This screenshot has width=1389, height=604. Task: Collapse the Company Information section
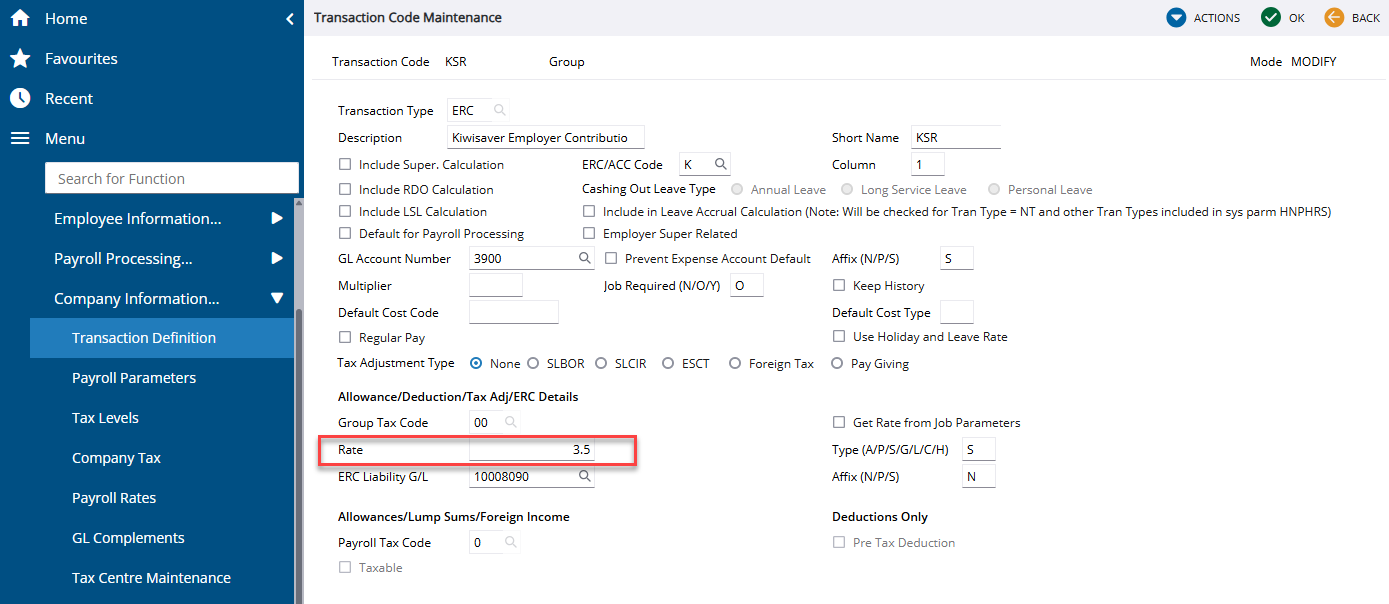pyautogui.click(x=277, y=298)
